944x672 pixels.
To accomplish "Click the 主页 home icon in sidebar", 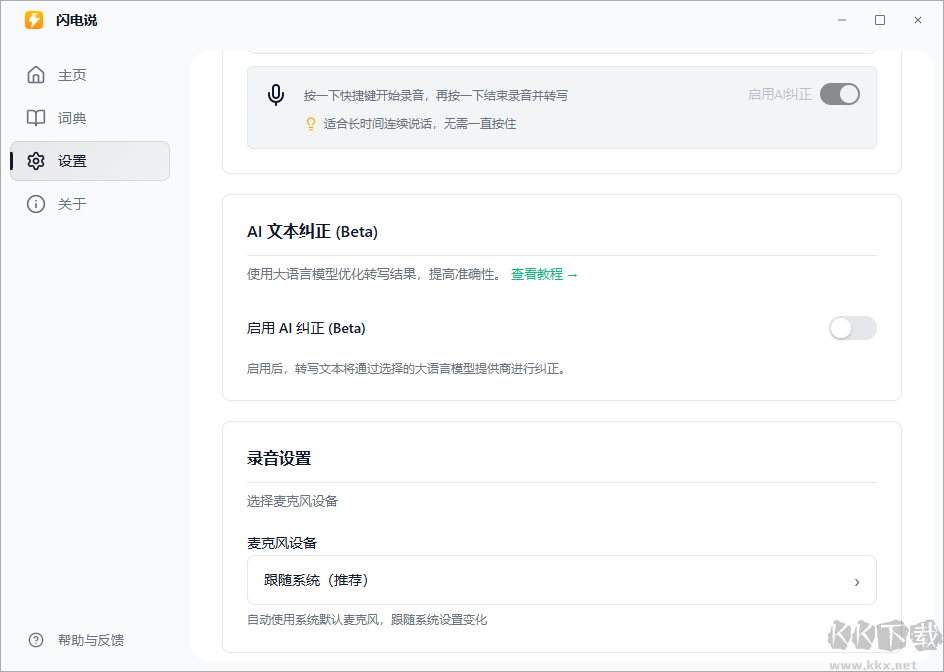I will (x=36, y=74).
